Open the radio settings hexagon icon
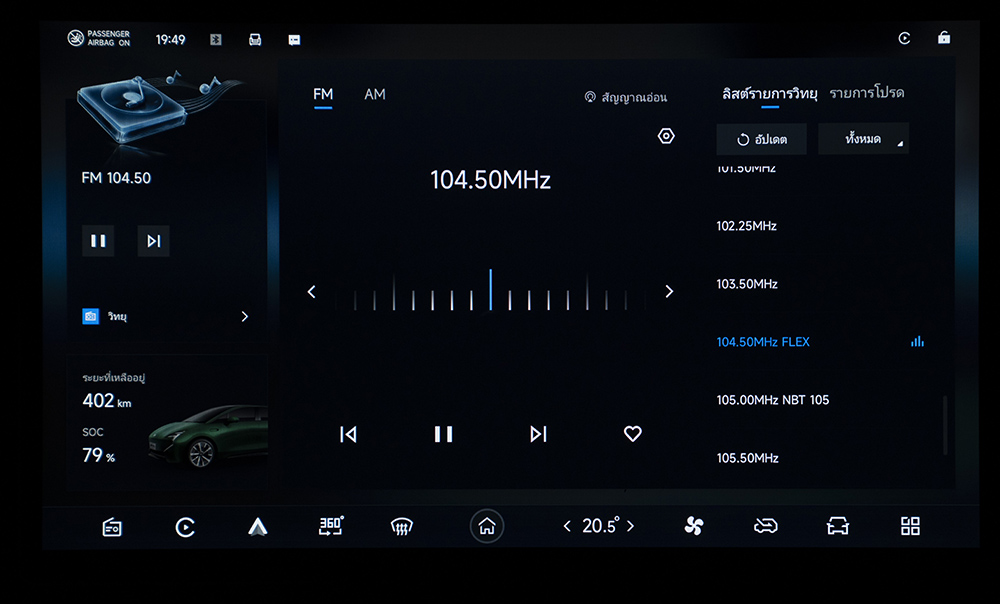Image resolution: width=1000 pixels, height=604 pixels. tap(666, 136)
